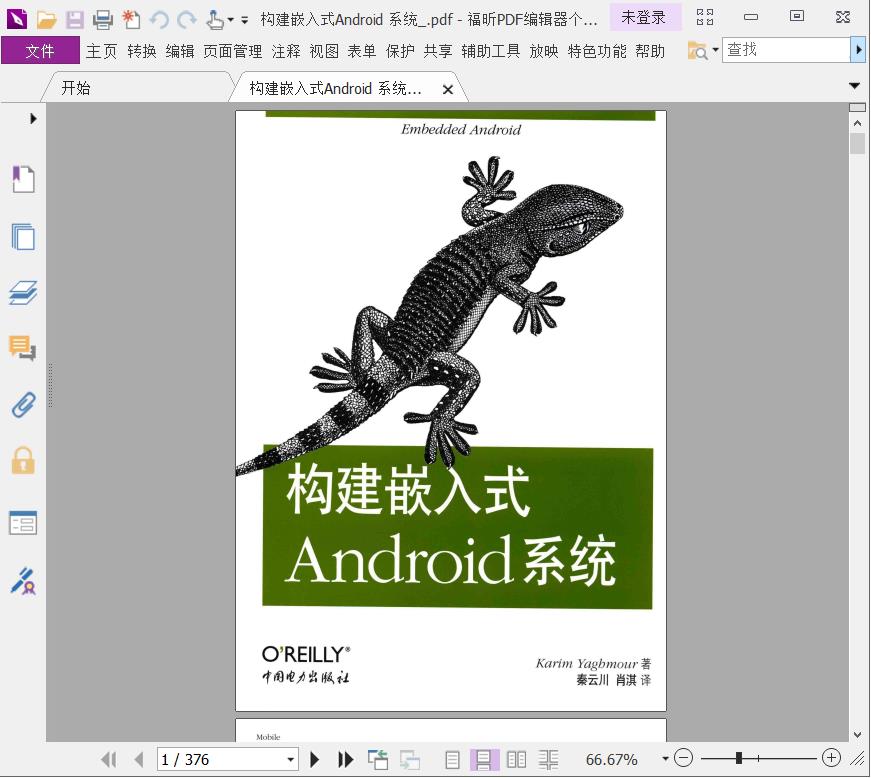Open a file with the folder icon
The image size is (871, 778).
point(47,20)
